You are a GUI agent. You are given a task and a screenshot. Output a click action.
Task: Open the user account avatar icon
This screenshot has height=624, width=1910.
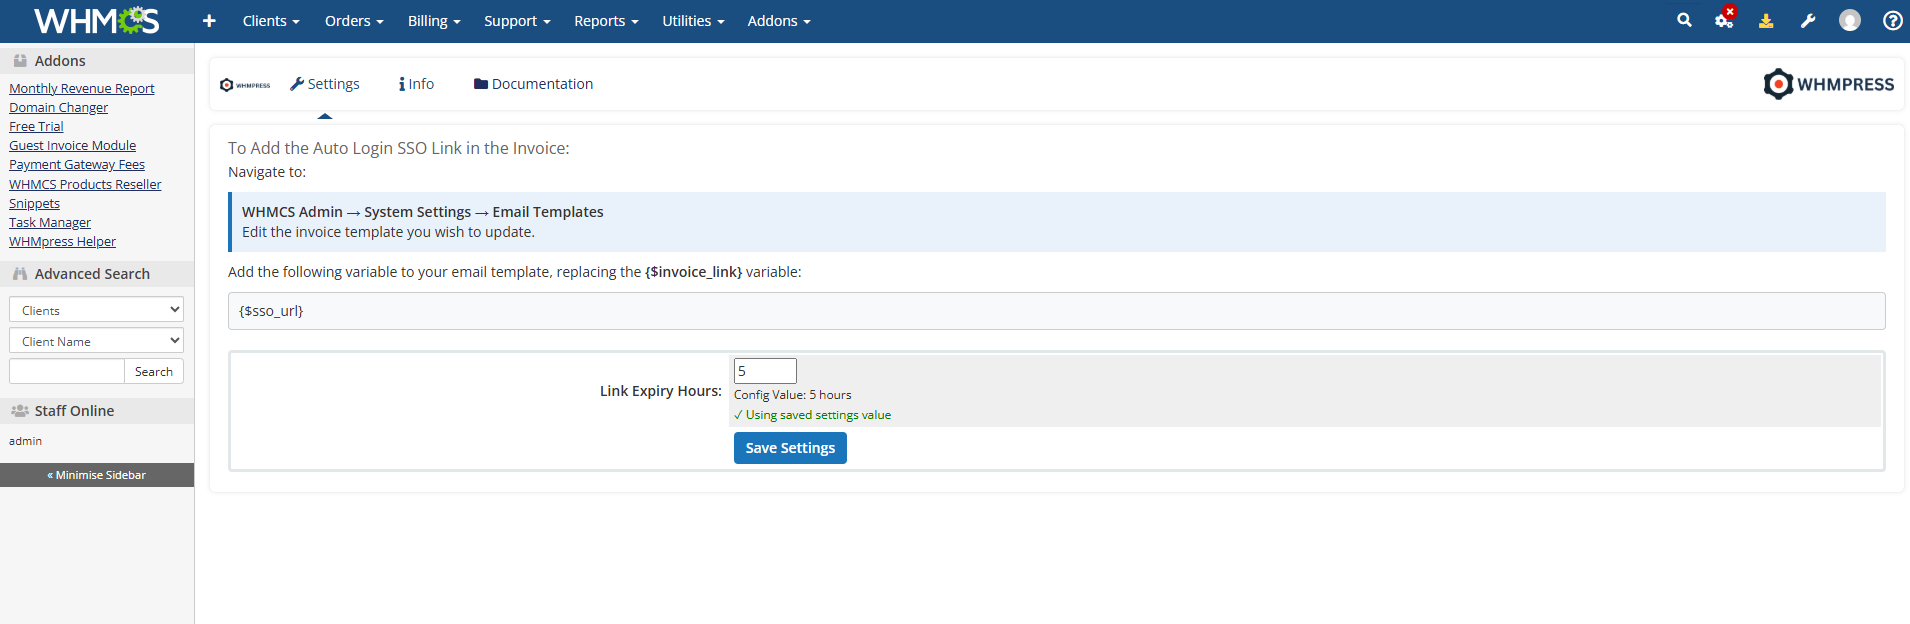coord(1850,21)
